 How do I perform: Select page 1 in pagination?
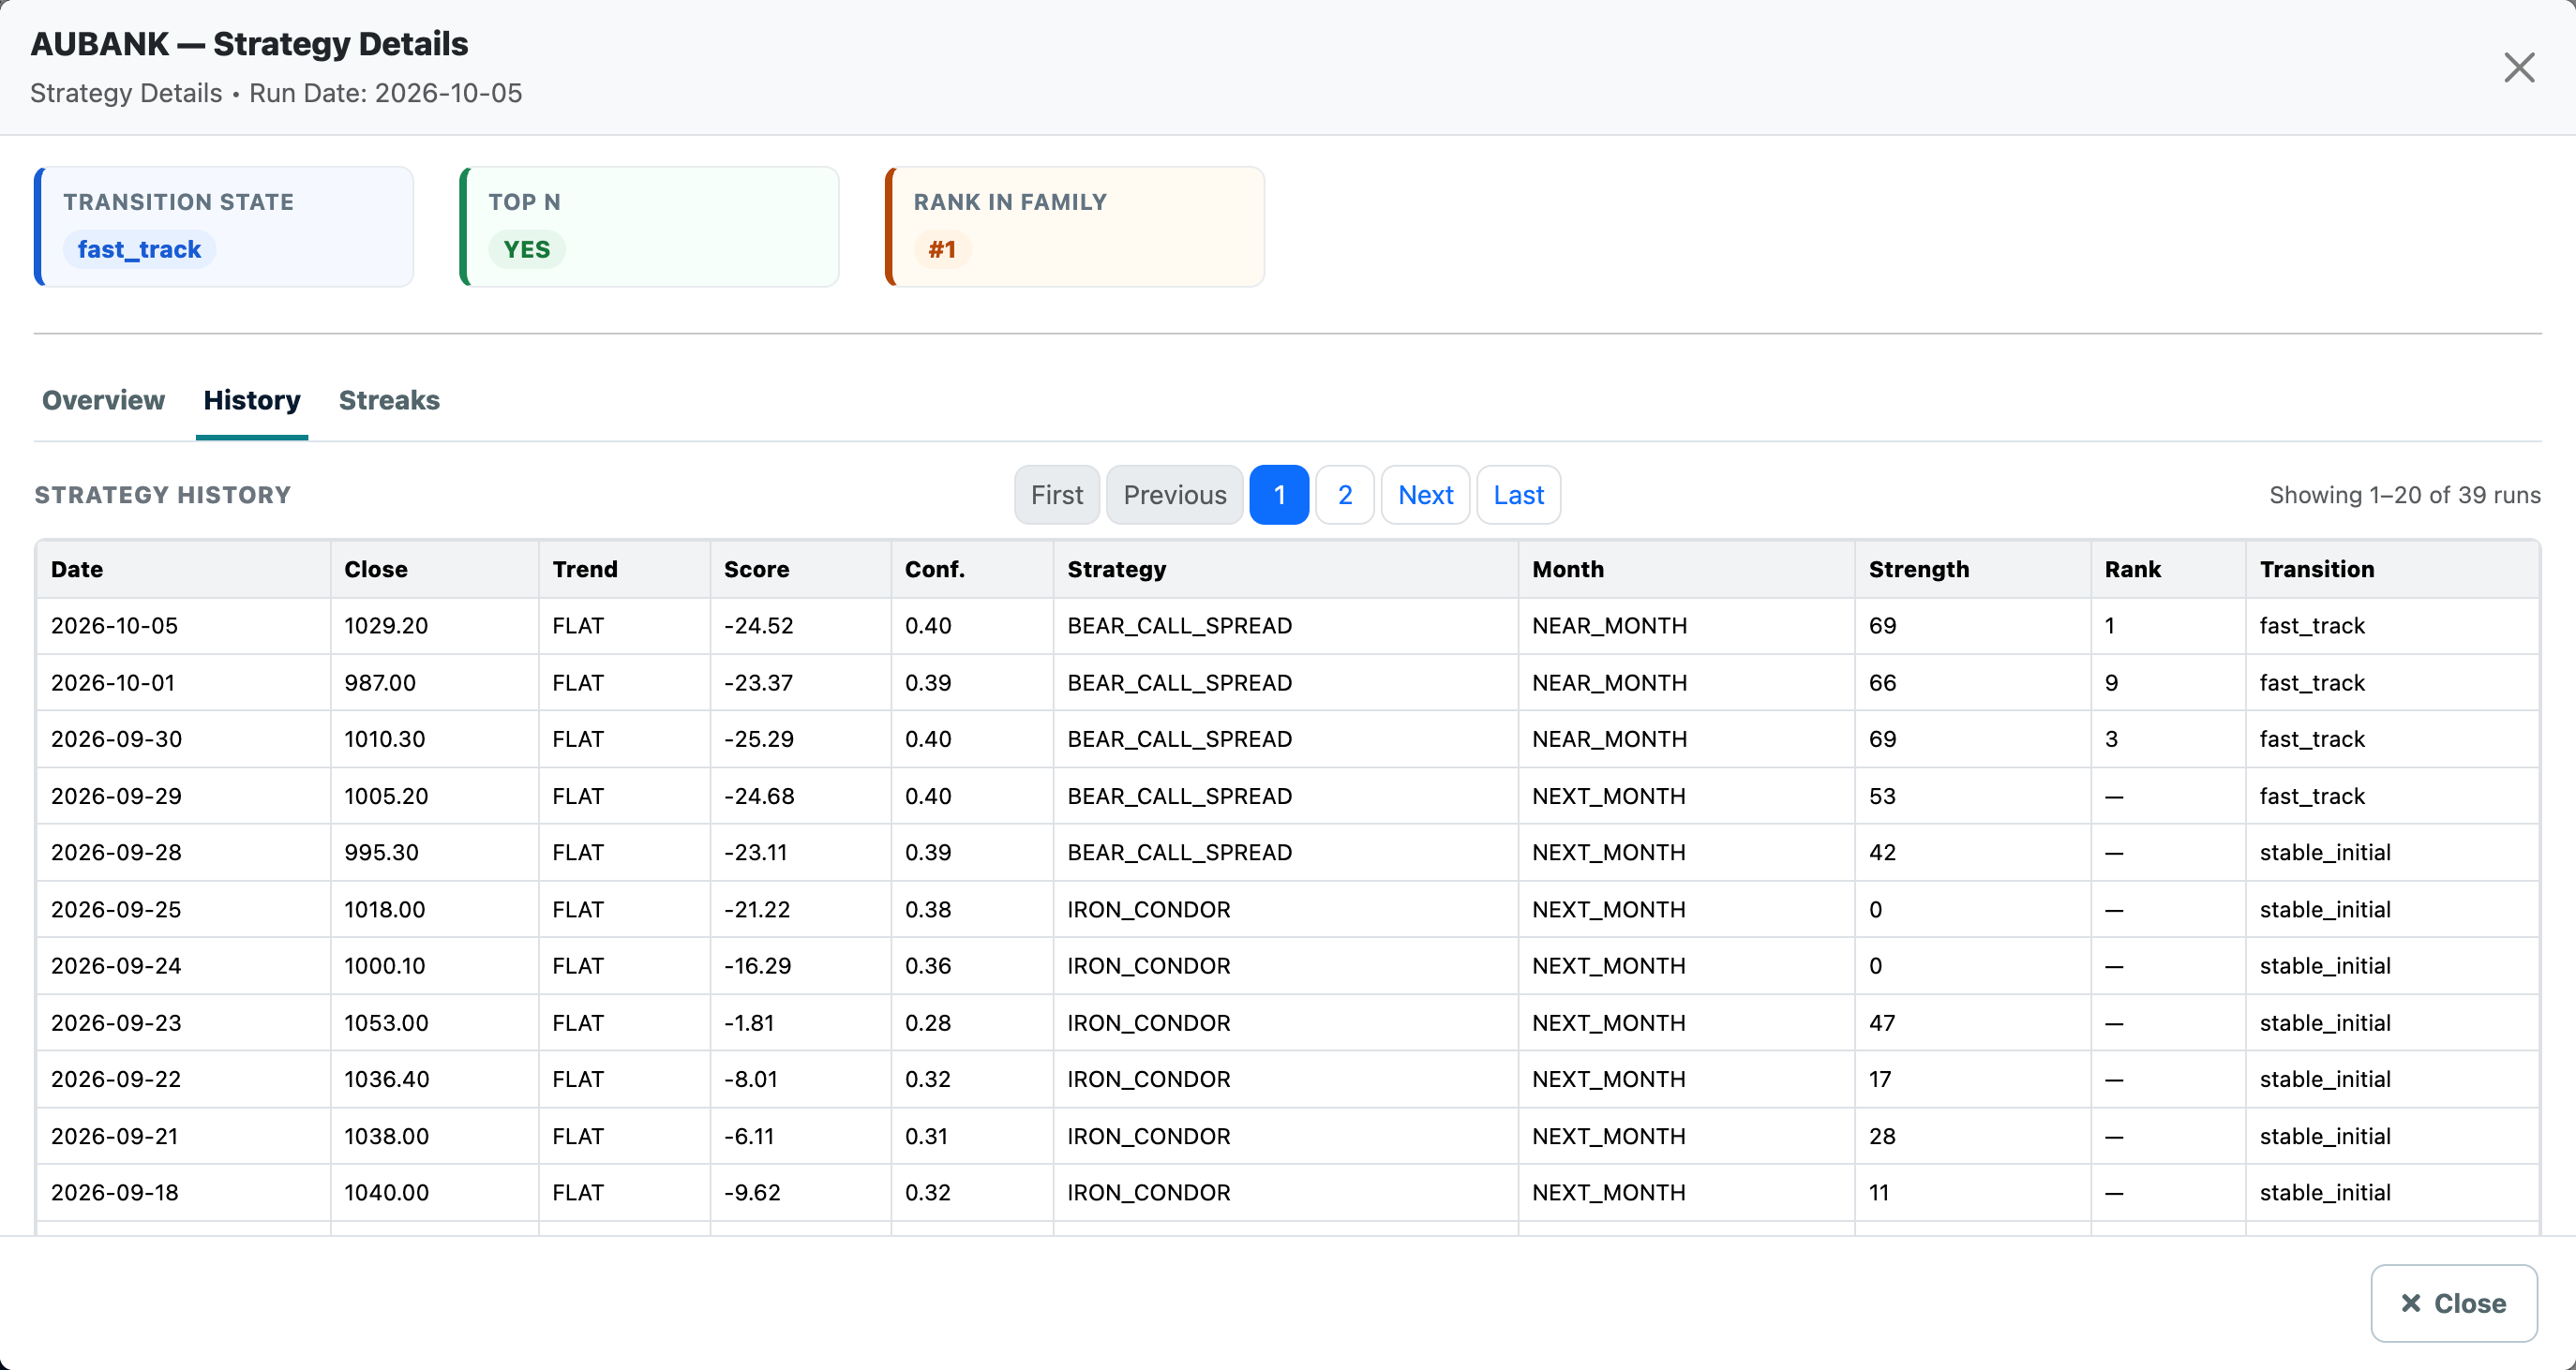(x=1279, y=495)
